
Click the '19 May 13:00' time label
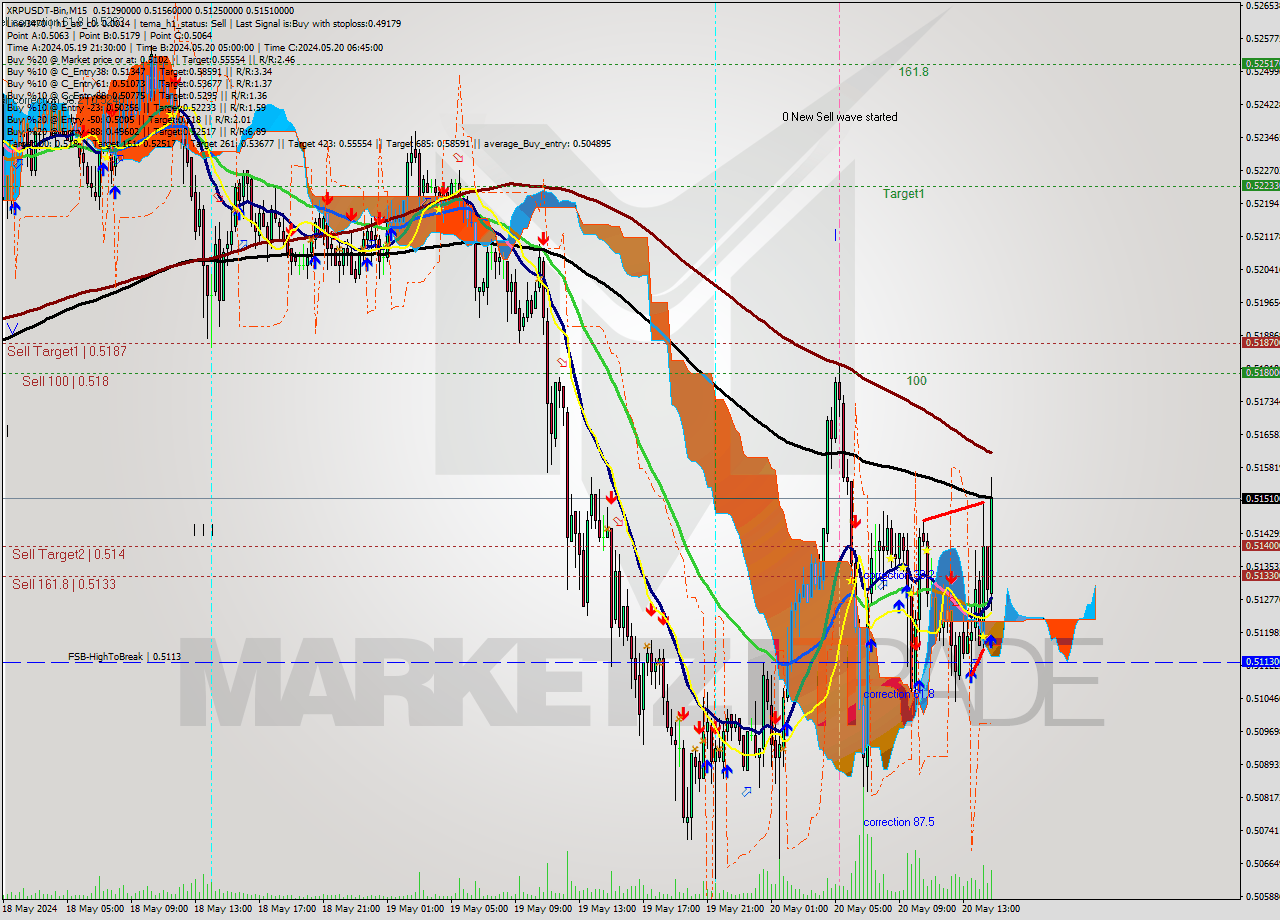point(608,909)
